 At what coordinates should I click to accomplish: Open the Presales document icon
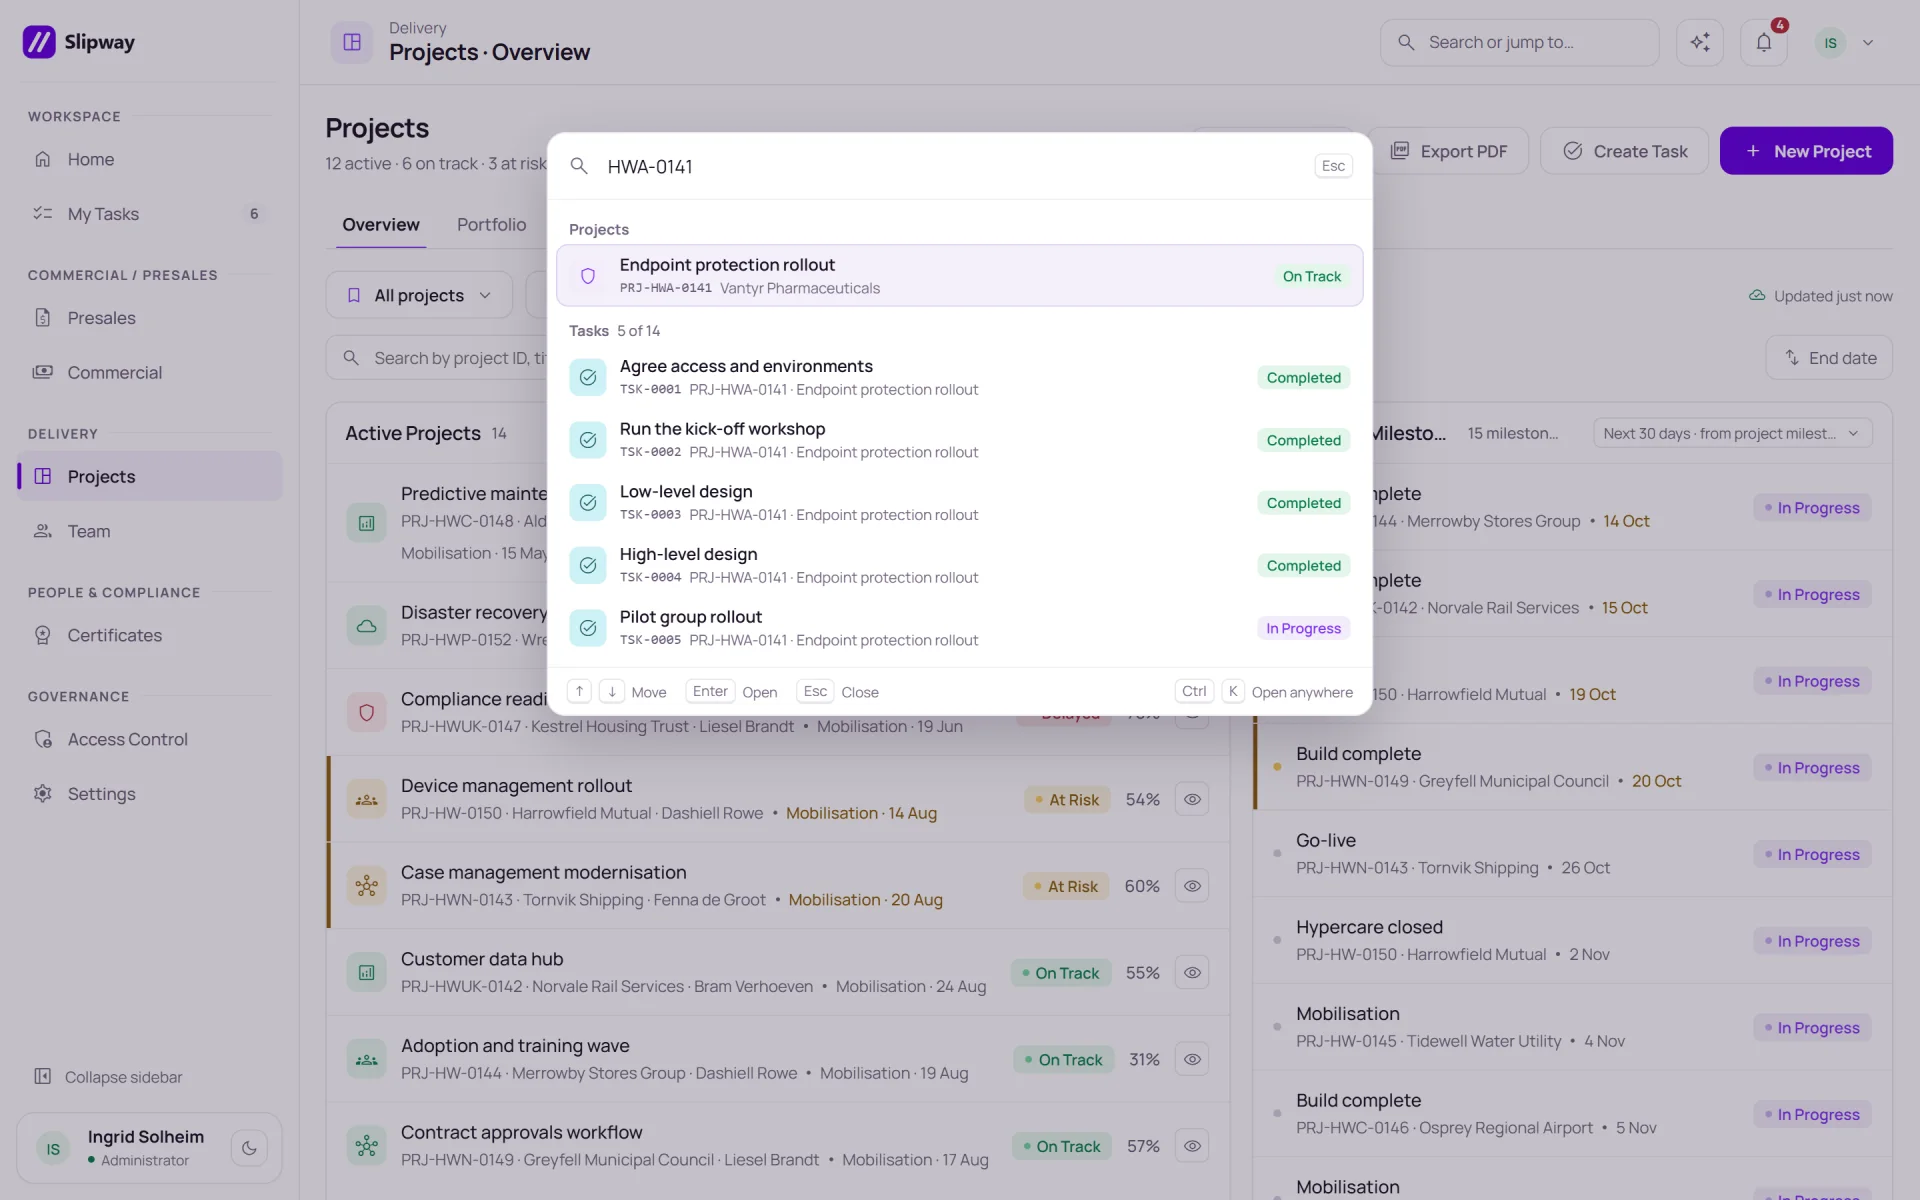[x=42, y=317]
